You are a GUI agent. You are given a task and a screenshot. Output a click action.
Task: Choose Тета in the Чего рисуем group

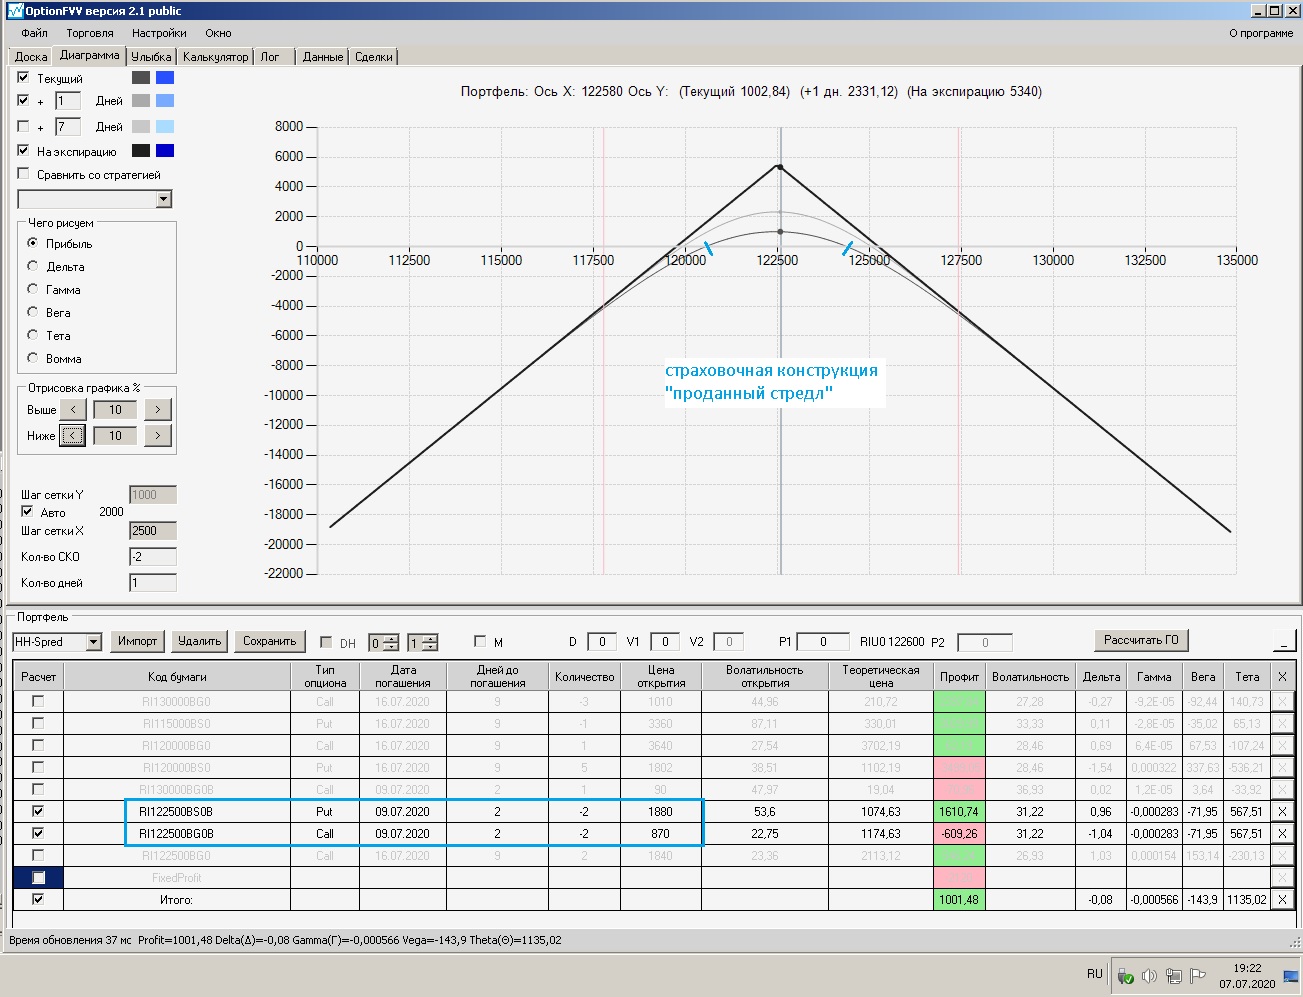click(33, 336)
